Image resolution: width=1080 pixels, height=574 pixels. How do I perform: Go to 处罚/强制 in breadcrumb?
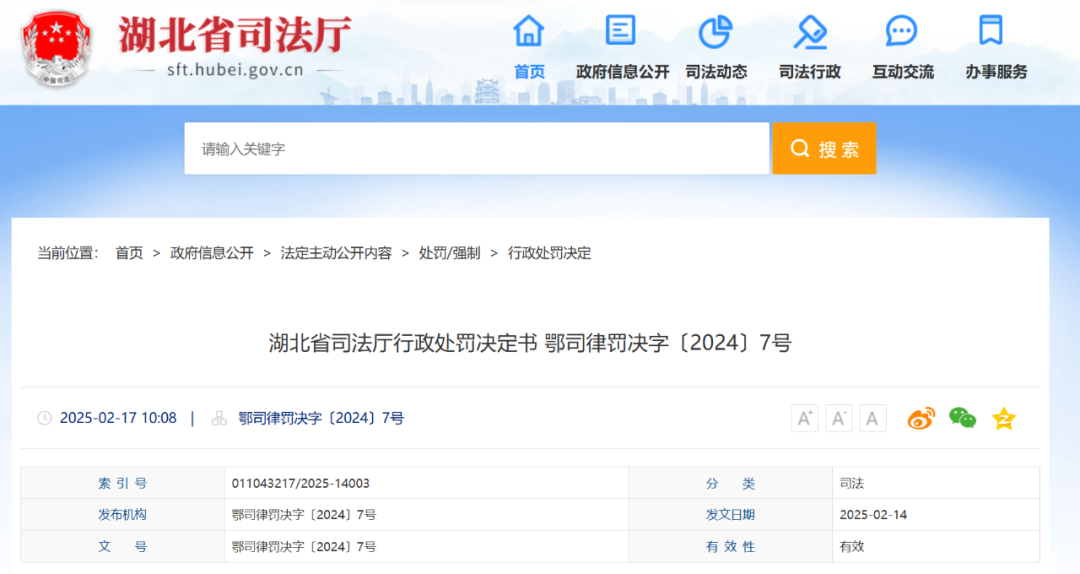pos(449,253)
